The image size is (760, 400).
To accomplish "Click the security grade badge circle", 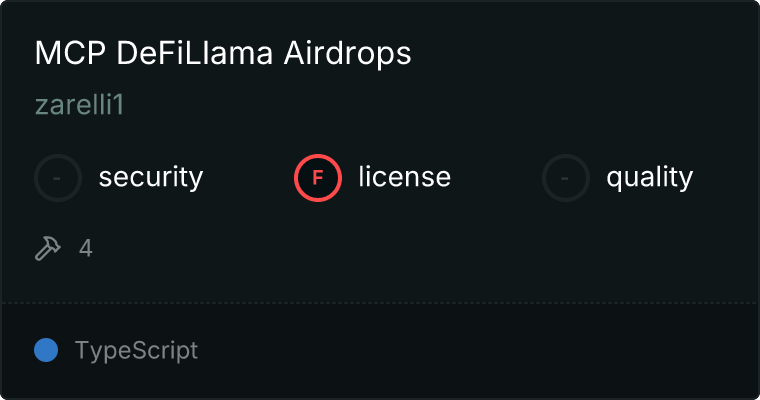I will click(58, 178).
